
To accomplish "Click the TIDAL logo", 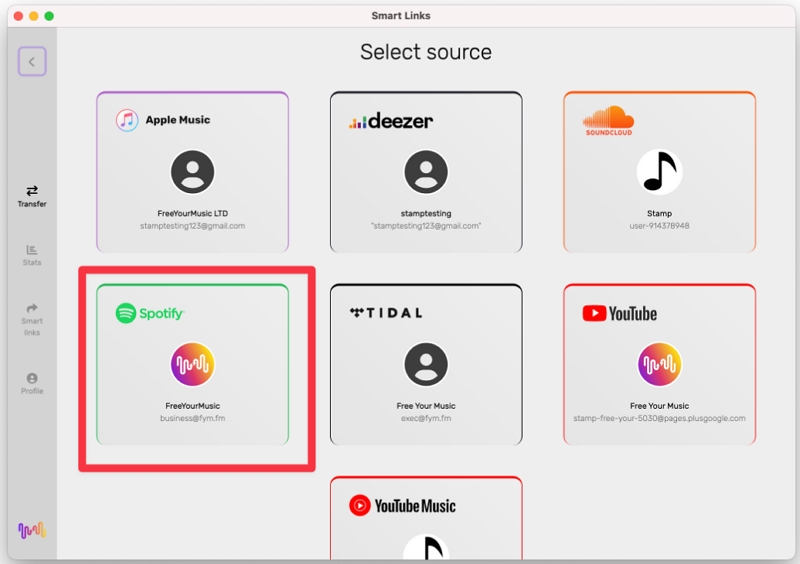I will (x=386, y=313).
